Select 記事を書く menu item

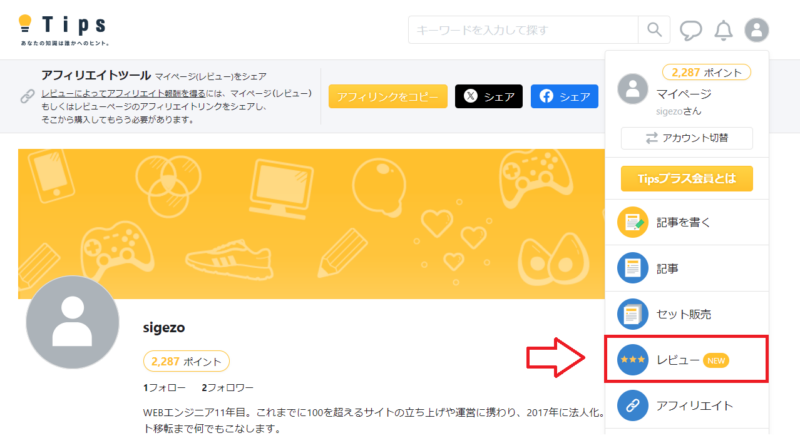click(687, 222)
